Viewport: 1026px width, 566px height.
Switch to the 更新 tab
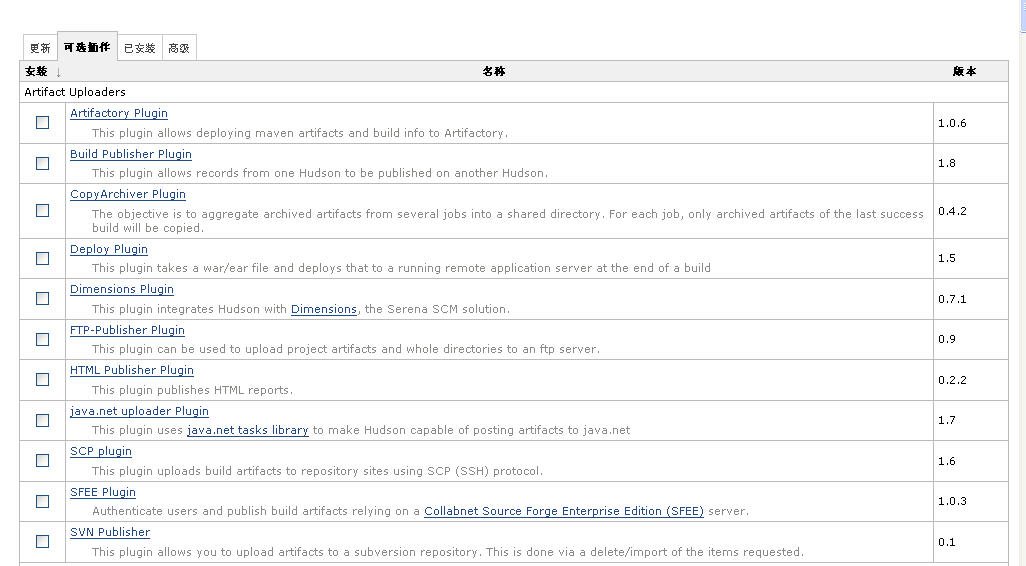[40, 48]
